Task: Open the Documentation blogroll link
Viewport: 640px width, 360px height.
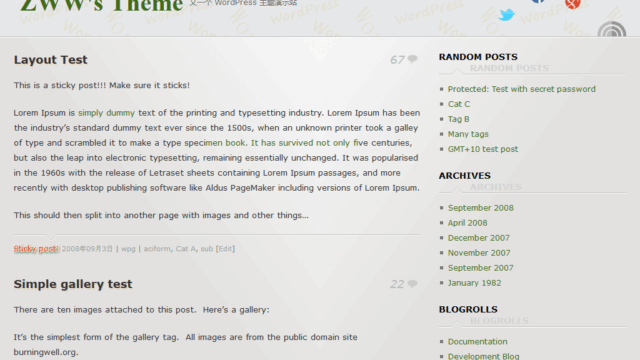Action: [x=478, y=342]
